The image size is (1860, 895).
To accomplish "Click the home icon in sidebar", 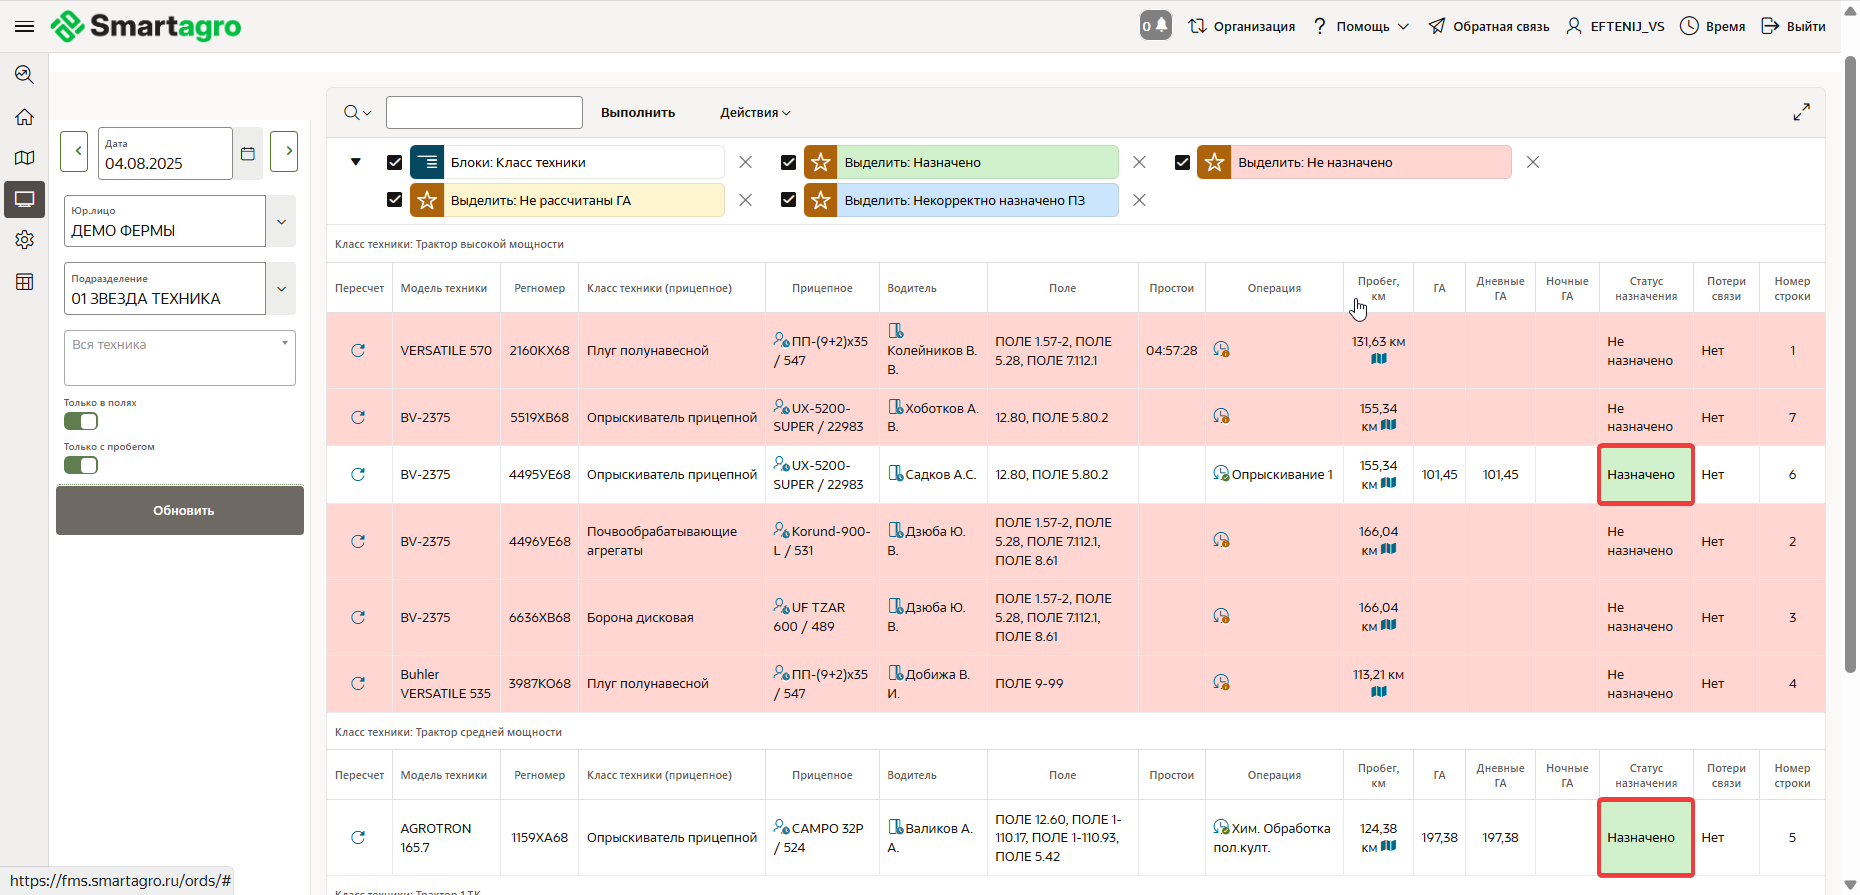I will (25, 117).
